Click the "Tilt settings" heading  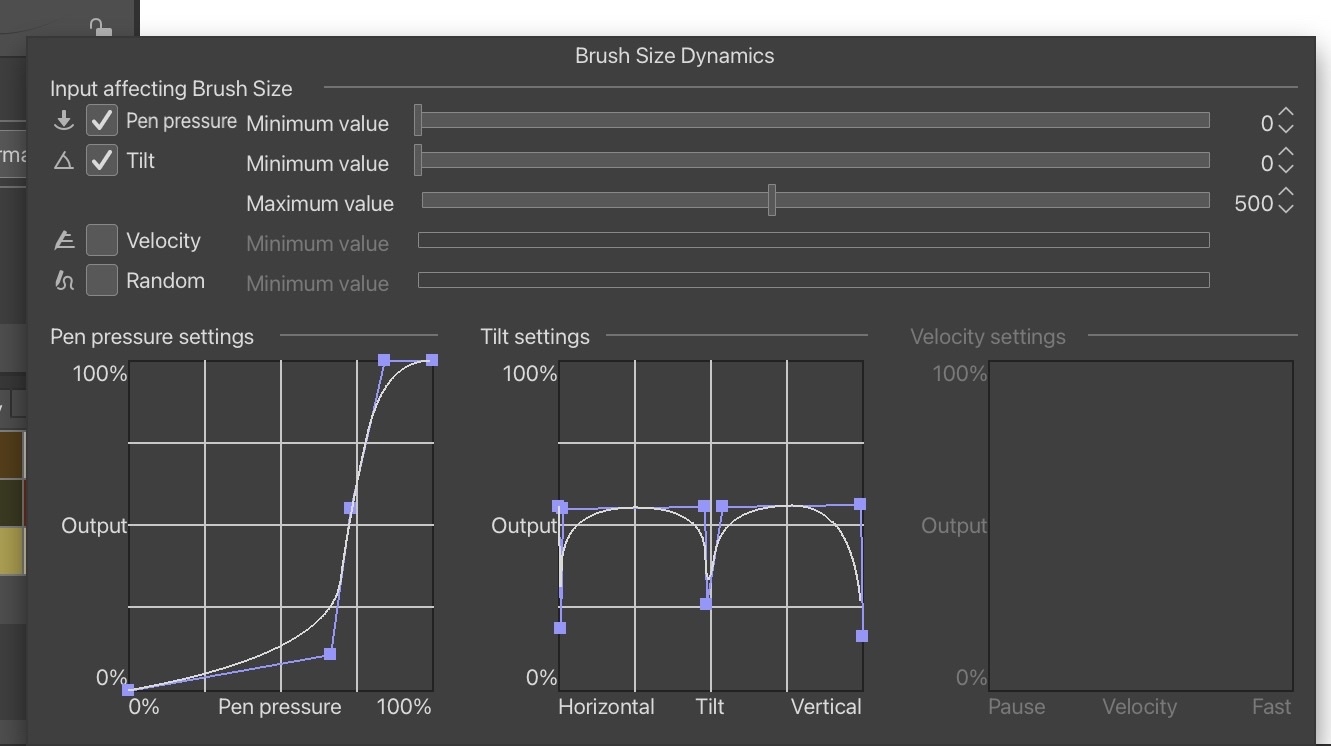coord(535,337)
